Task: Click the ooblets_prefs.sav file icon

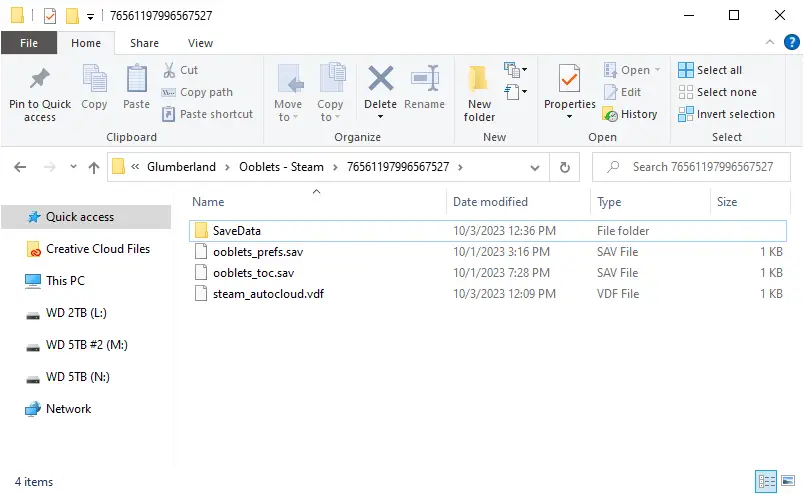Action: 201,252
